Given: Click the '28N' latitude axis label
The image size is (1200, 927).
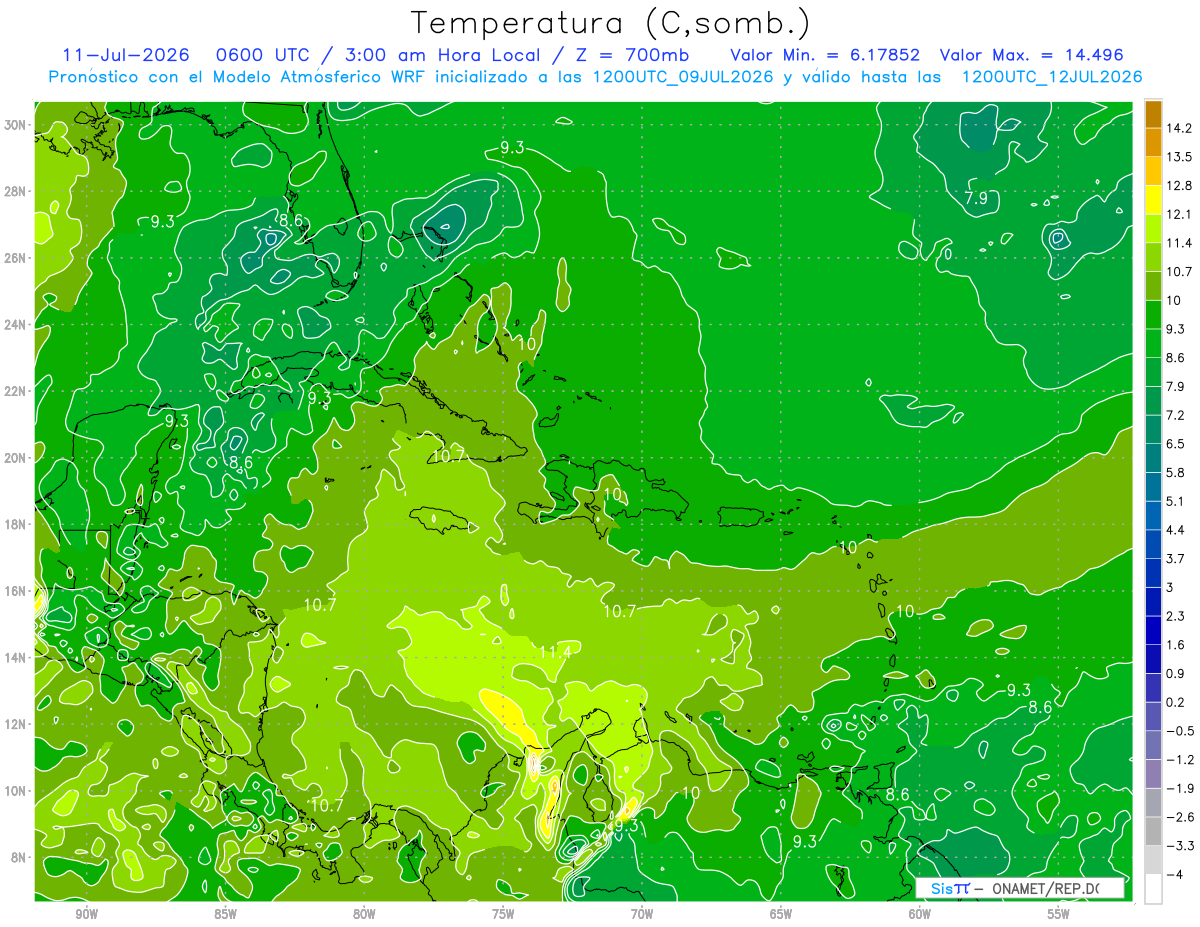Looking at the screenshot, I should (17, 191).
